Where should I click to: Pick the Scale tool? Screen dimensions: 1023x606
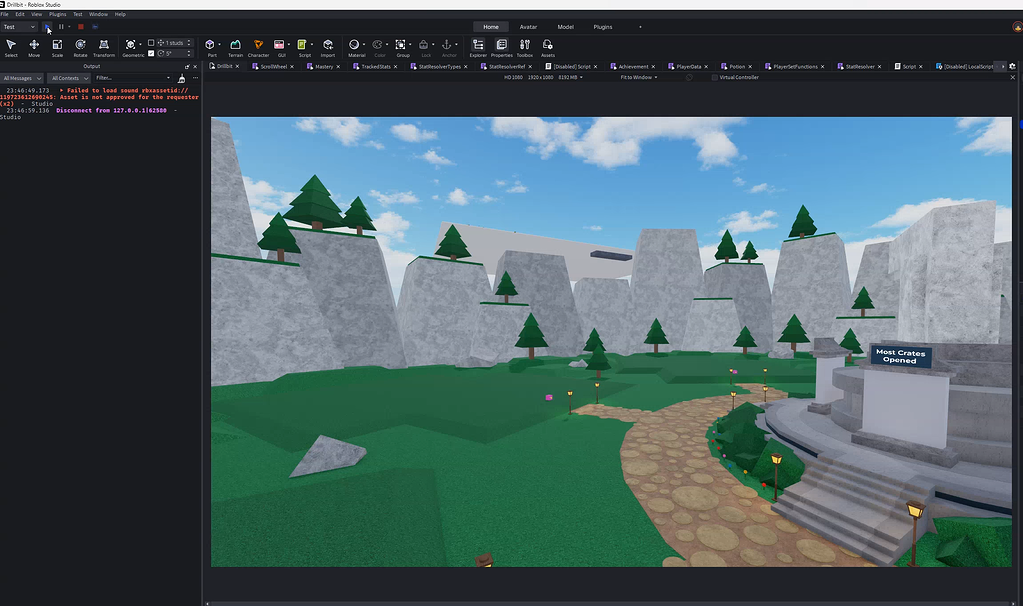[57, 48]
